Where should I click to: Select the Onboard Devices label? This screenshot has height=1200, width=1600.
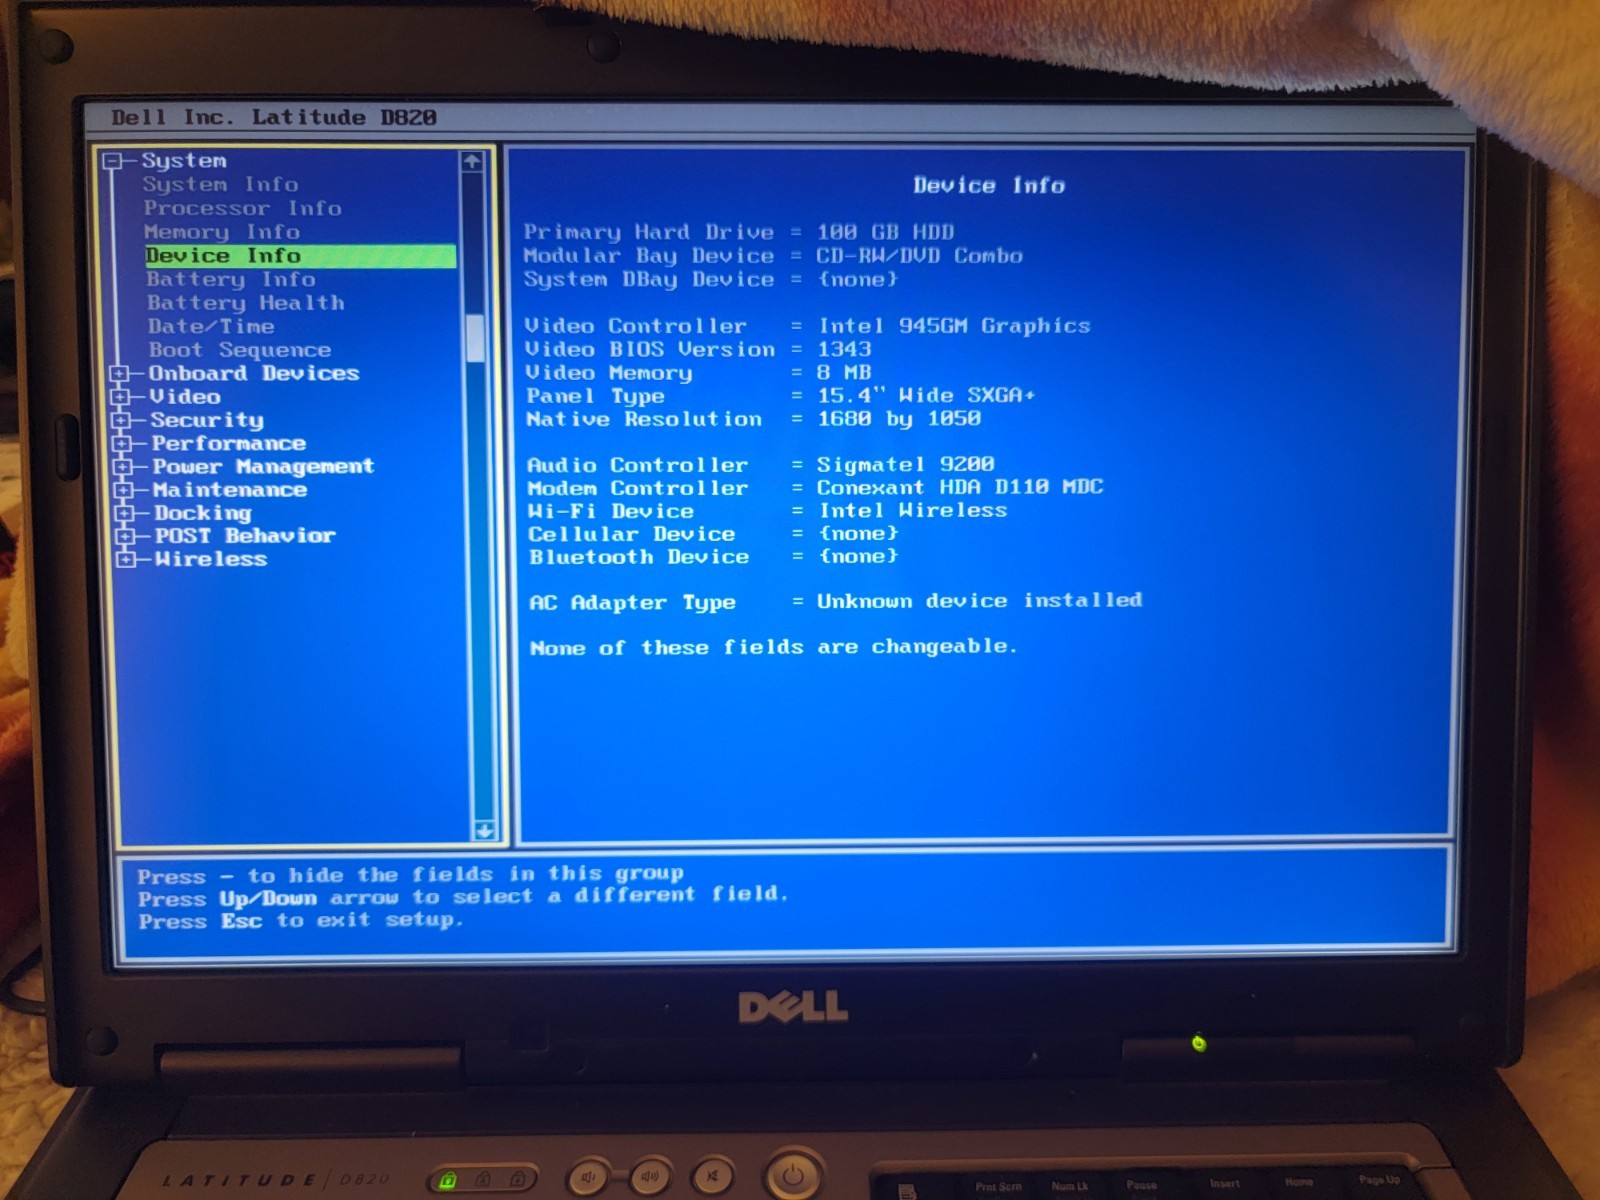[x=254, y=373]
